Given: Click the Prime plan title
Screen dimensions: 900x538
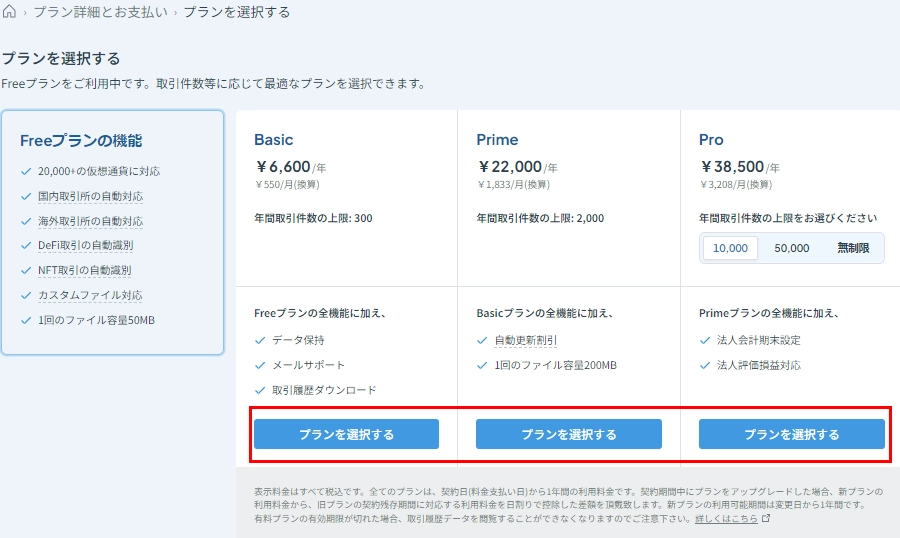Looking at the screenshot, I should coord(497,140).
